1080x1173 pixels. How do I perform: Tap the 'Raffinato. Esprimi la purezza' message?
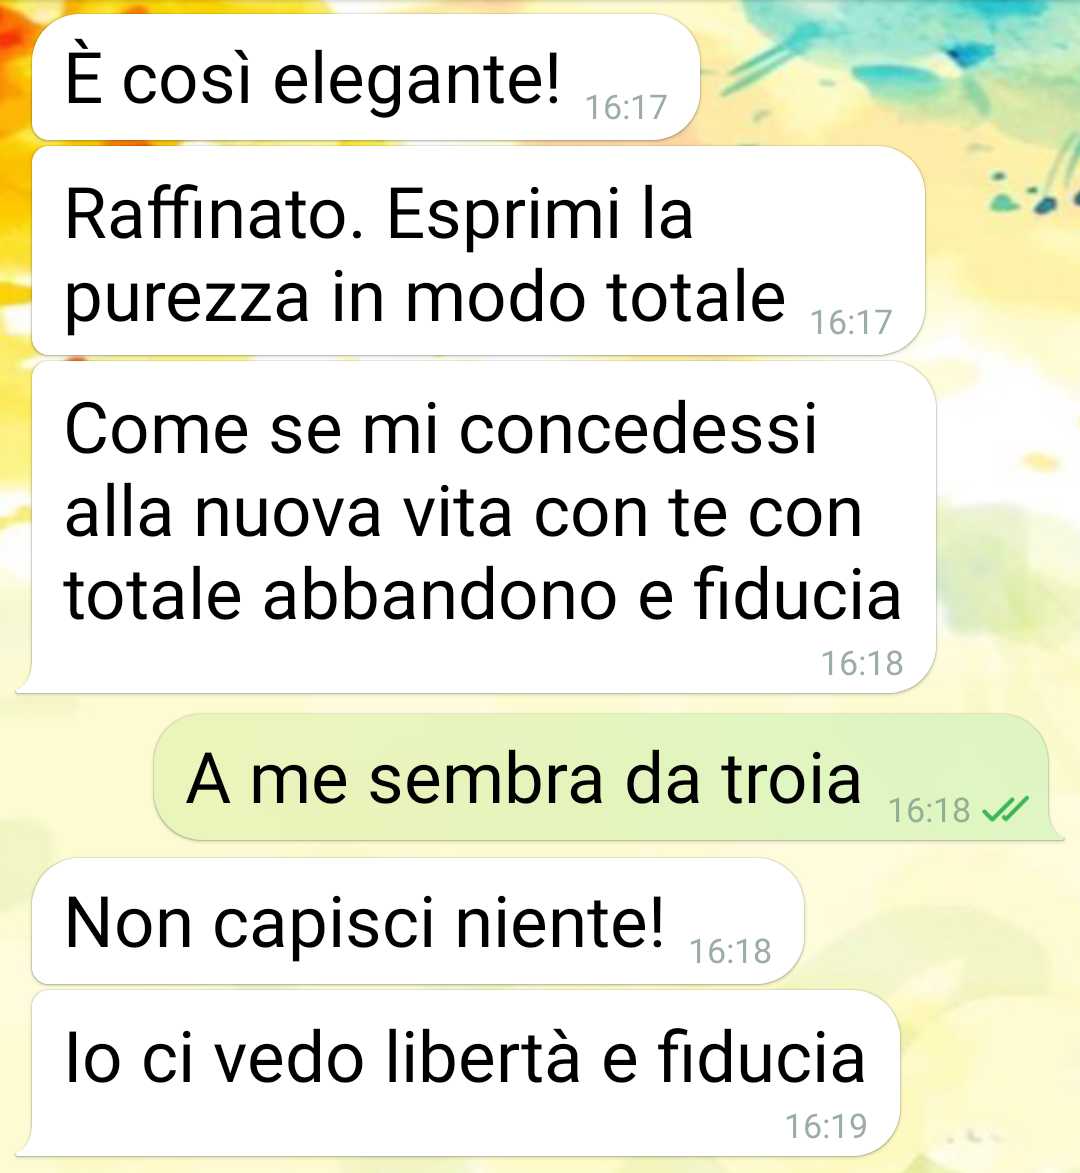click(478, 251)
